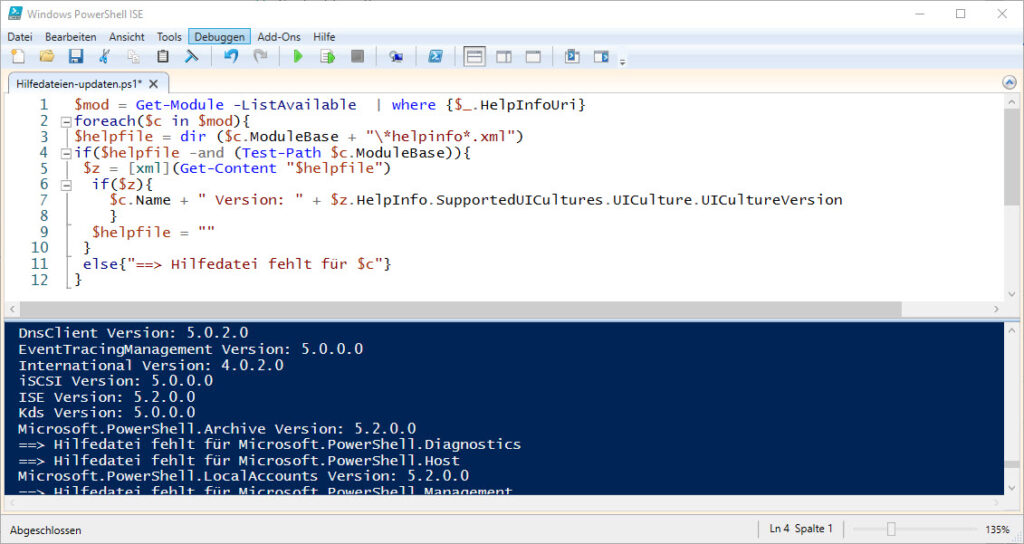1024x544 pixels.
Task: Show command add-on side pane icon
Action: 601,57
